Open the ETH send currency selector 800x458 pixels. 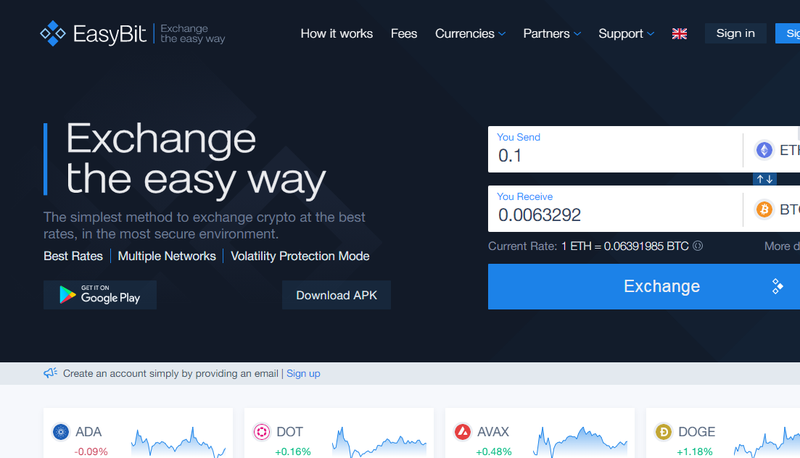click(776, 150)
